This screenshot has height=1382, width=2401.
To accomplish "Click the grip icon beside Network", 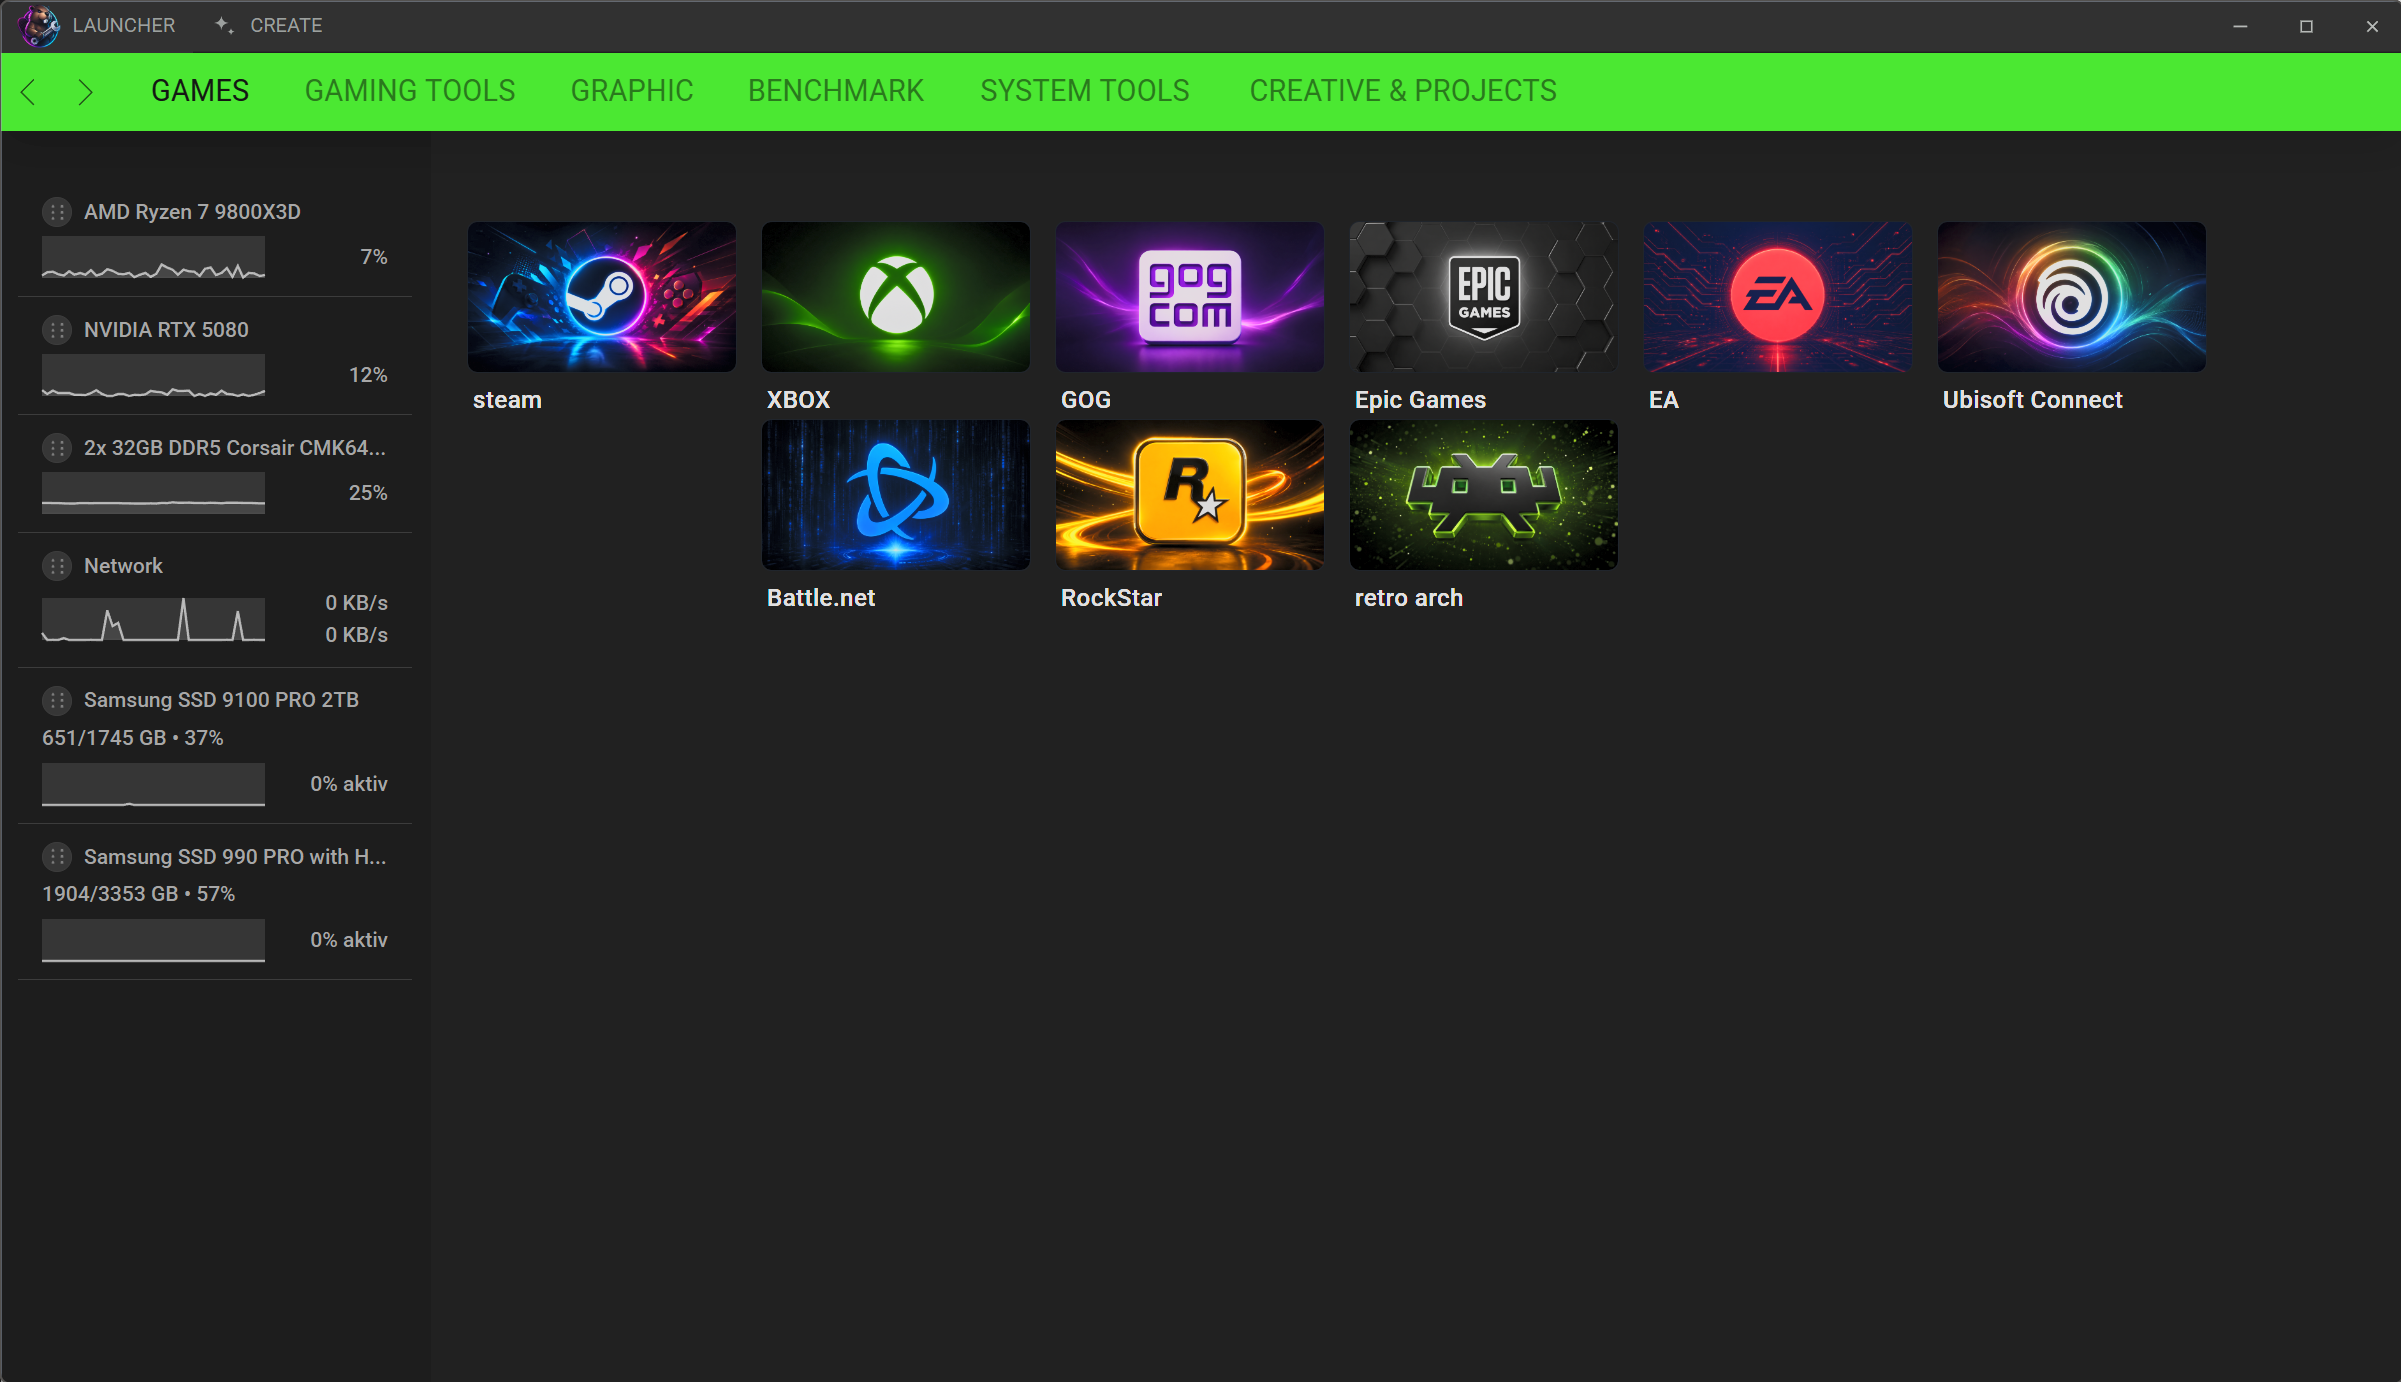I will pyautogui.click(x=57, y=566).
